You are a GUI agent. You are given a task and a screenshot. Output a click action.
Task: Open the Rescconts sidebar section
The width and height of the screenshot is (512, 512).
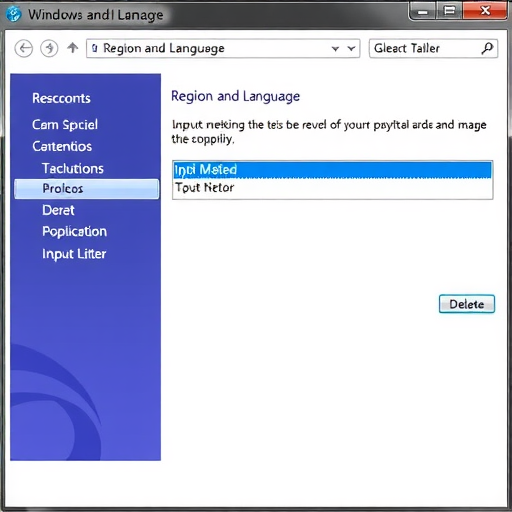pyautogui.click(x=61, y=98)
